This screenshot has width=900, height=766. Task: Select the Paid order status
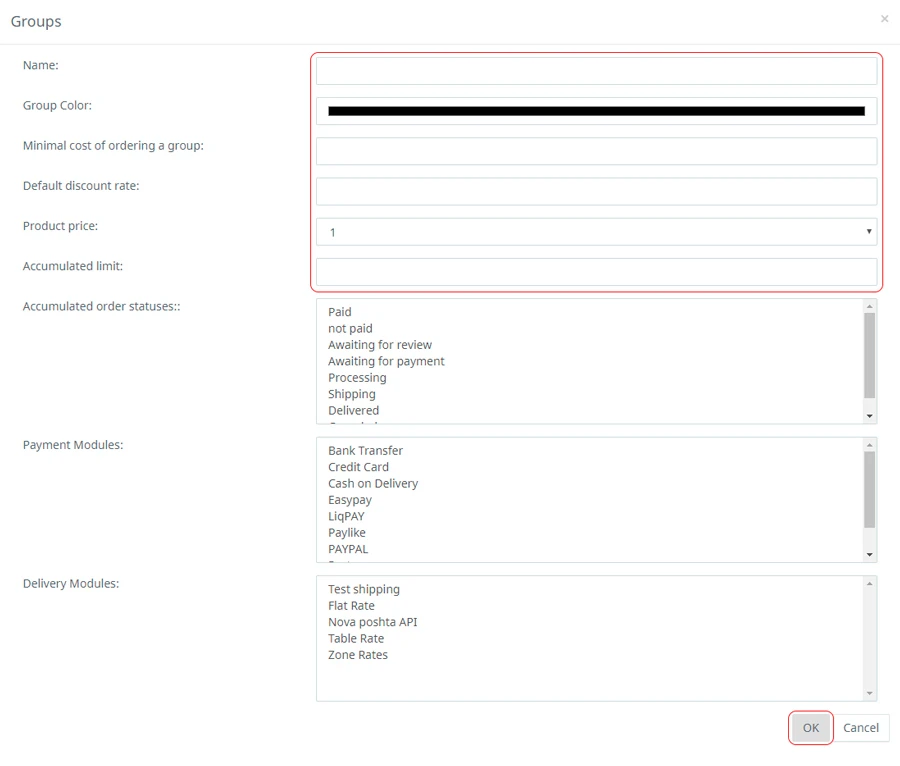340,312
